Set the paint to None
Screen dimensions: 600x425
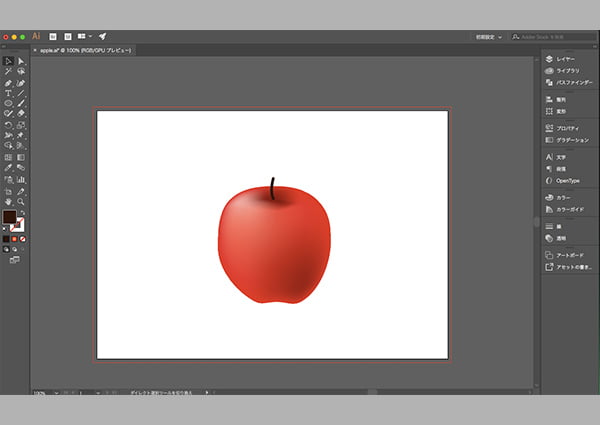(x=22, y=239)
